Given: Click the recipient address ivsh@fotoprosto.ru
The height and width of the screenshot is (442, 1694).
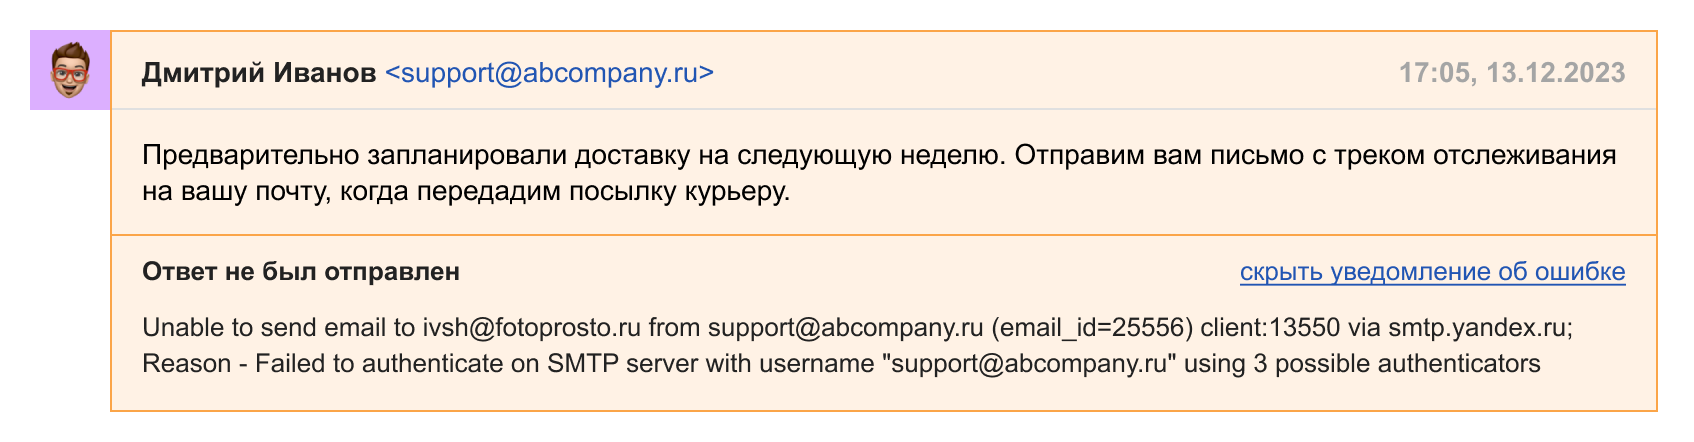Looking at the screenshot, I should click(531, 328).
